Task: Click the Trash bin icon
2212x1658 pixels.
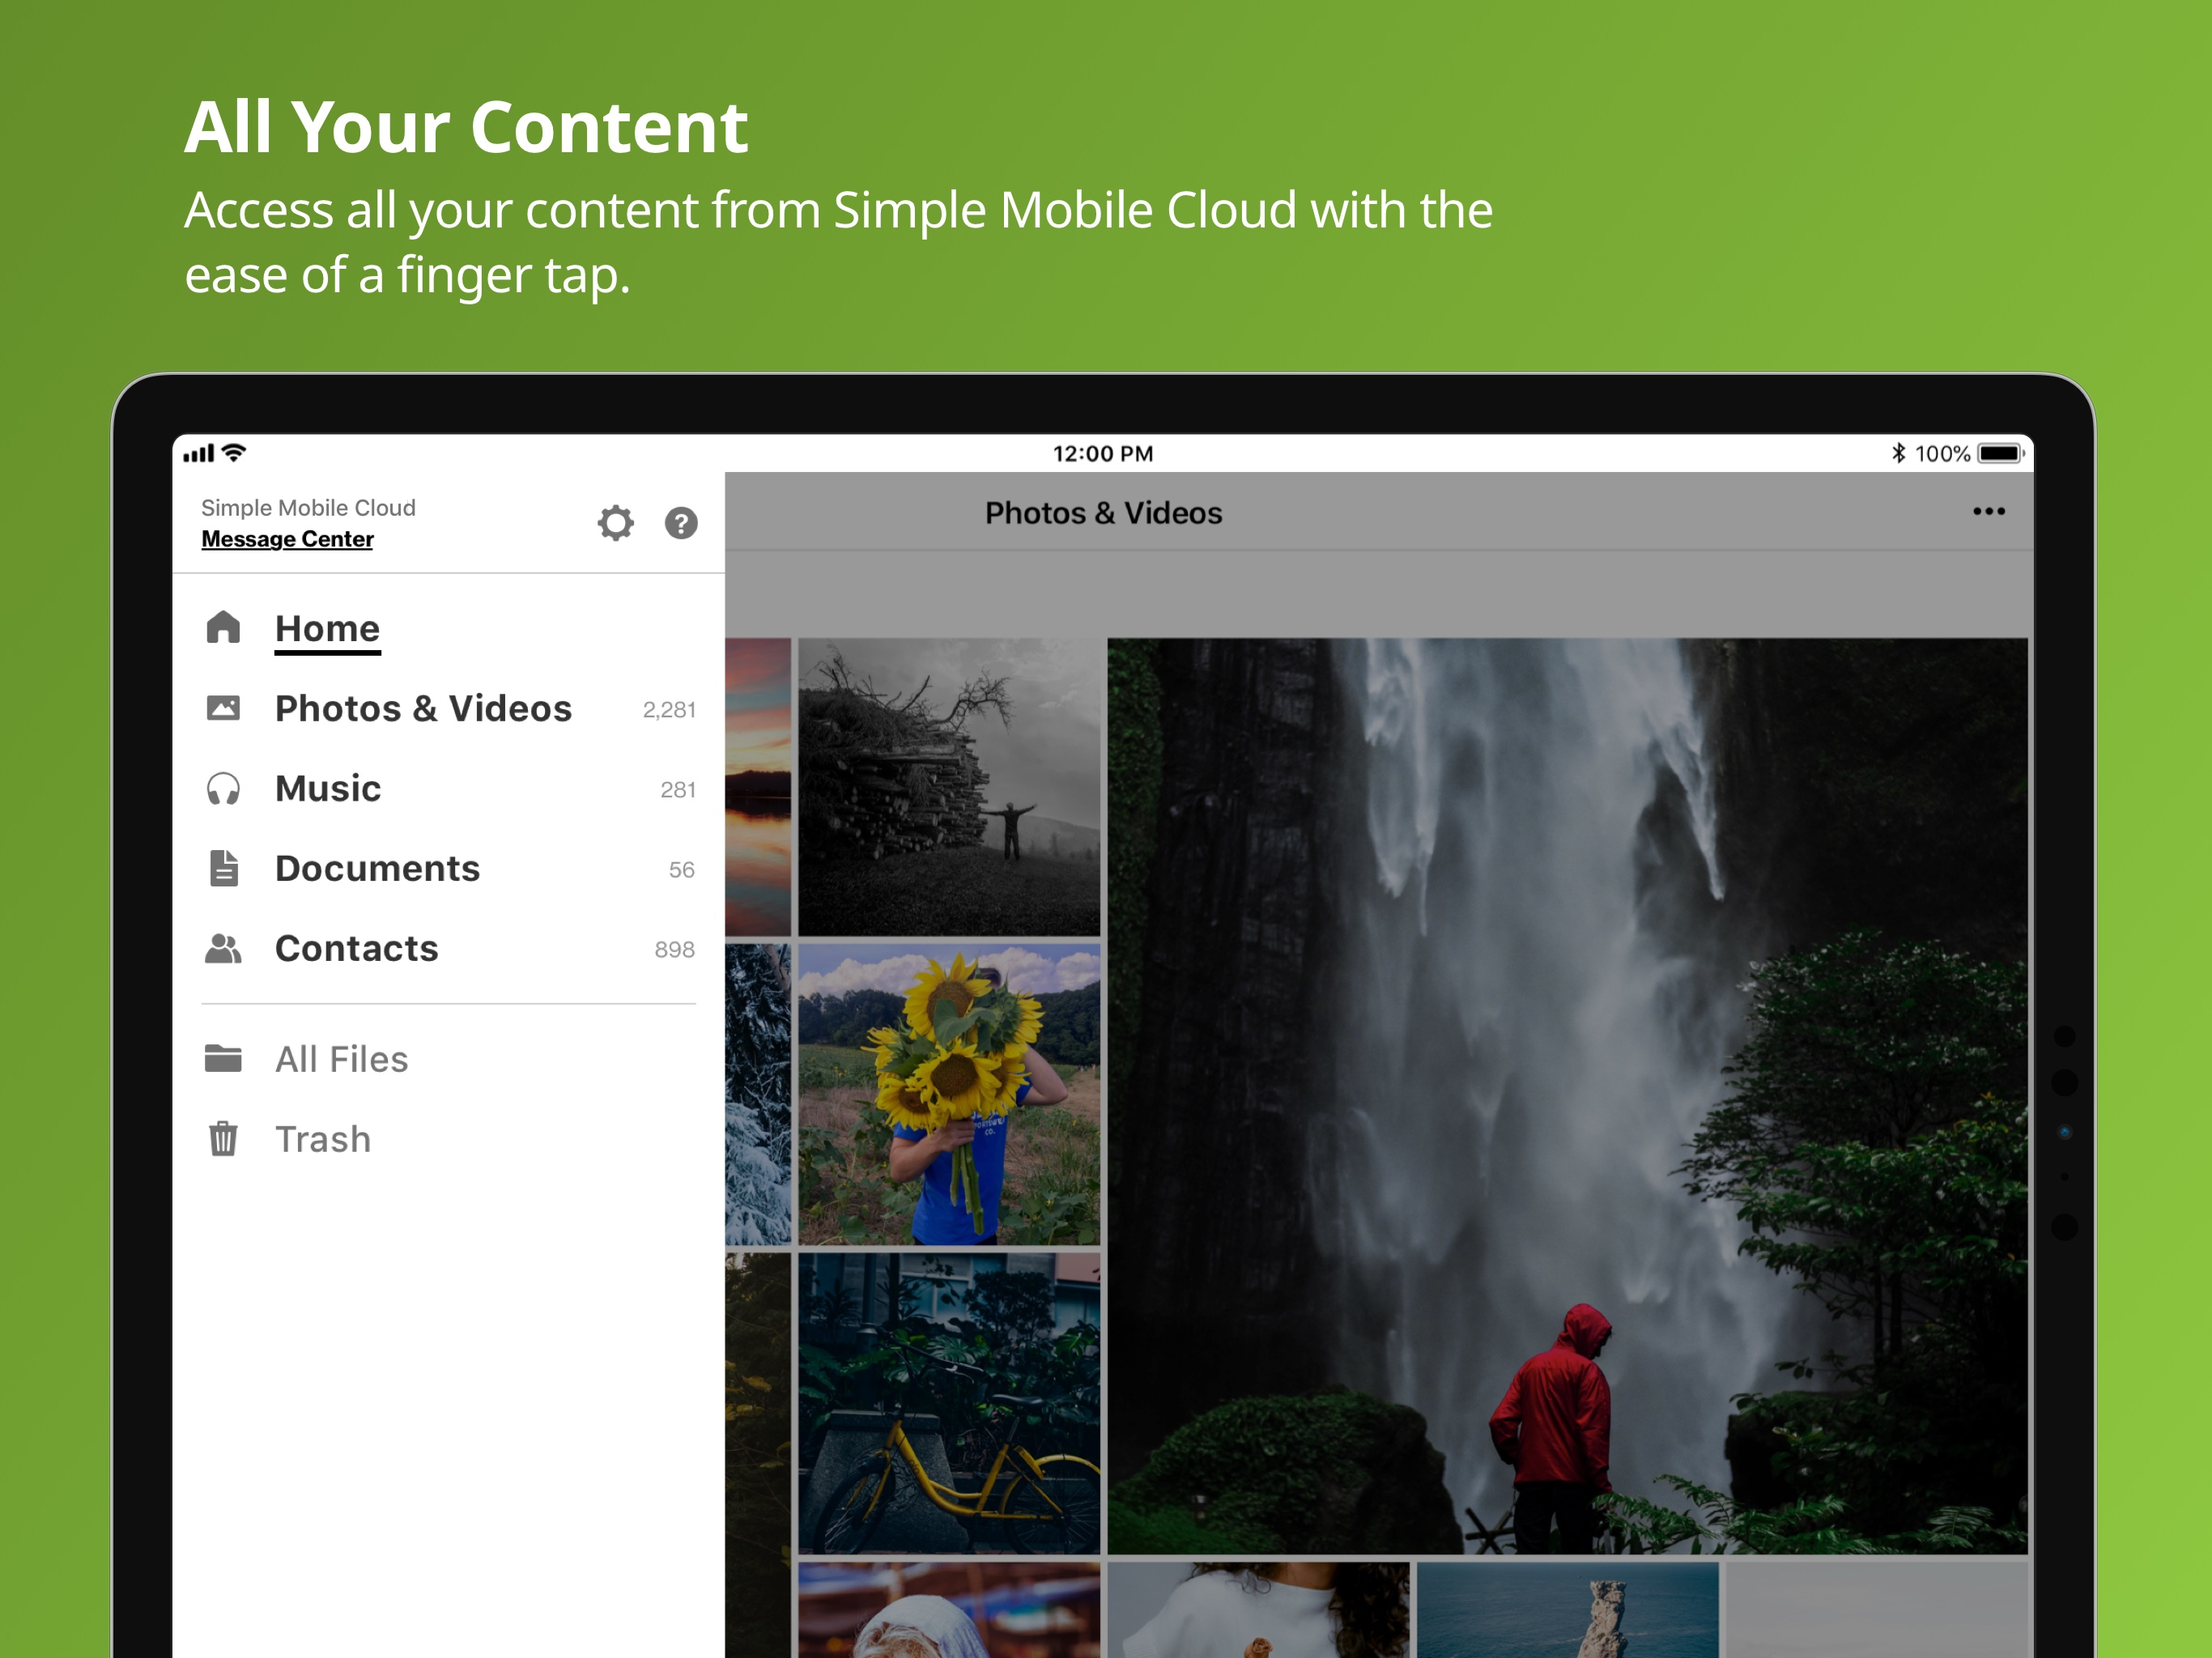Action: pyautogui.click(x=223, y=1139)
